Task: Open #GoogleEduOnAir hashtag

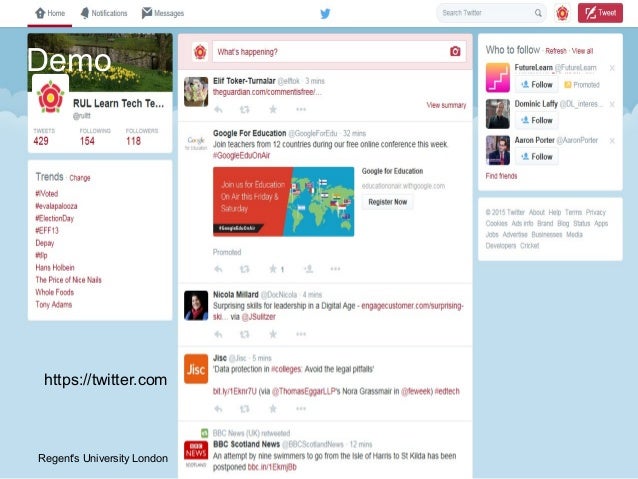Action: coord(241,155)
